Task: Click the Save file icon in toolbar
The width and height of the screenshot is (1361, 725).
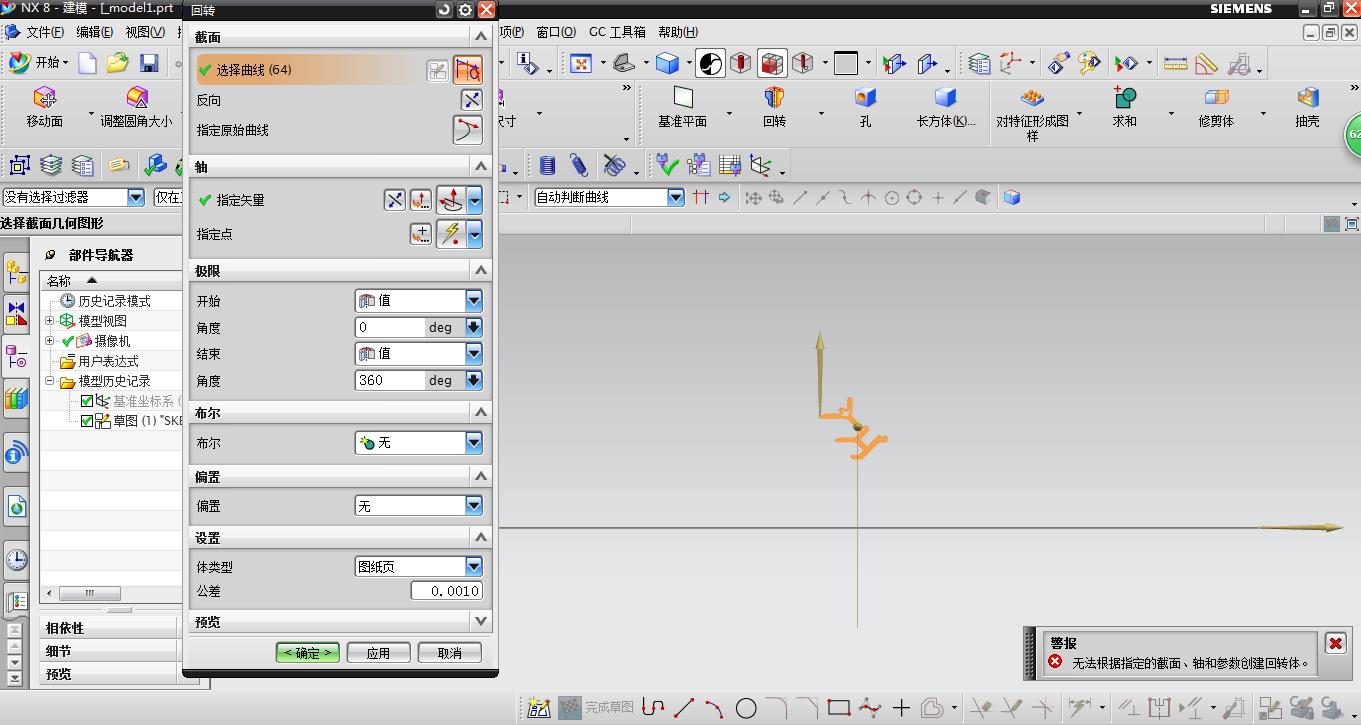Action: click(x=149, y=63)
